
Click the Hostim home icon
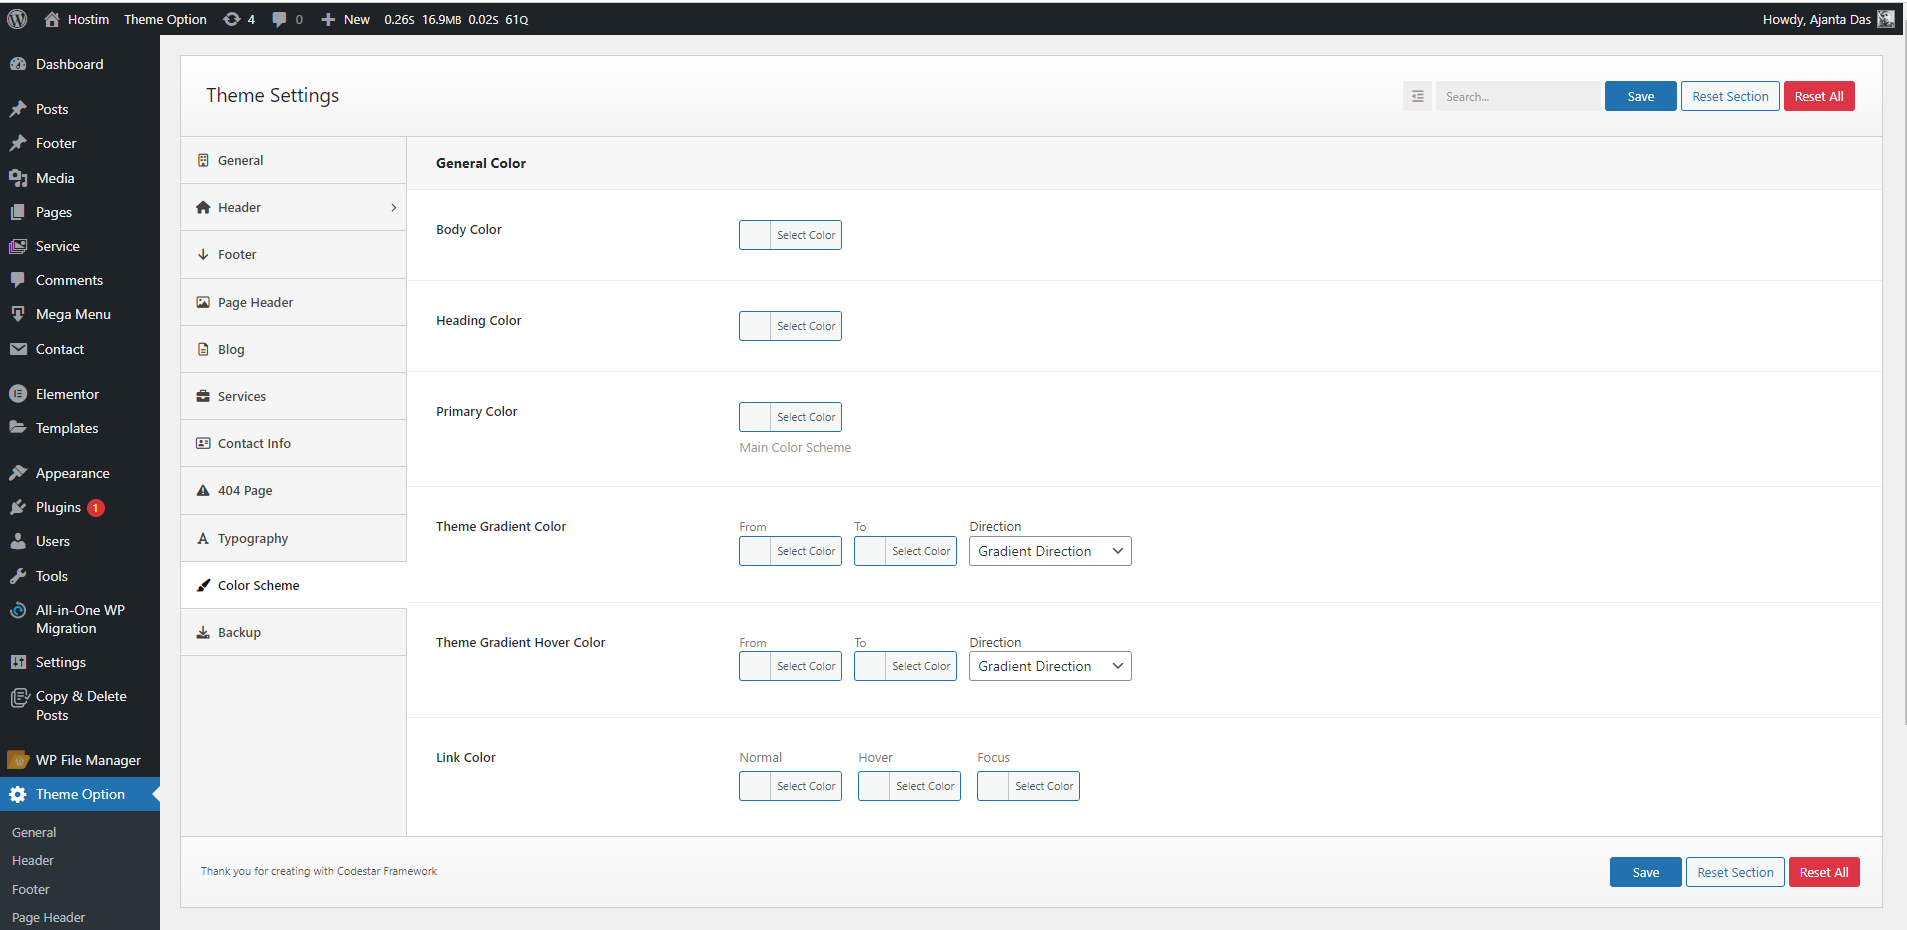point(52,19)
